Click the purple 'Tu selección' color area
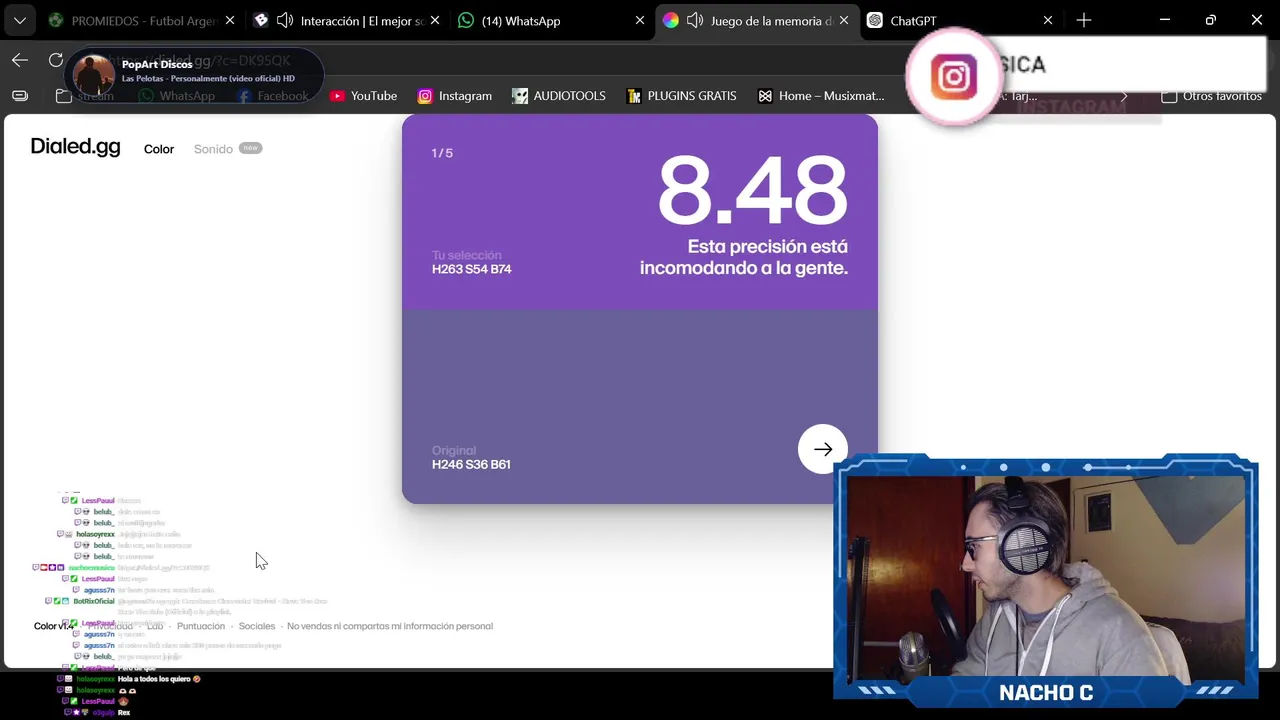Screen dimensions: 1280x720 [640, 212]
